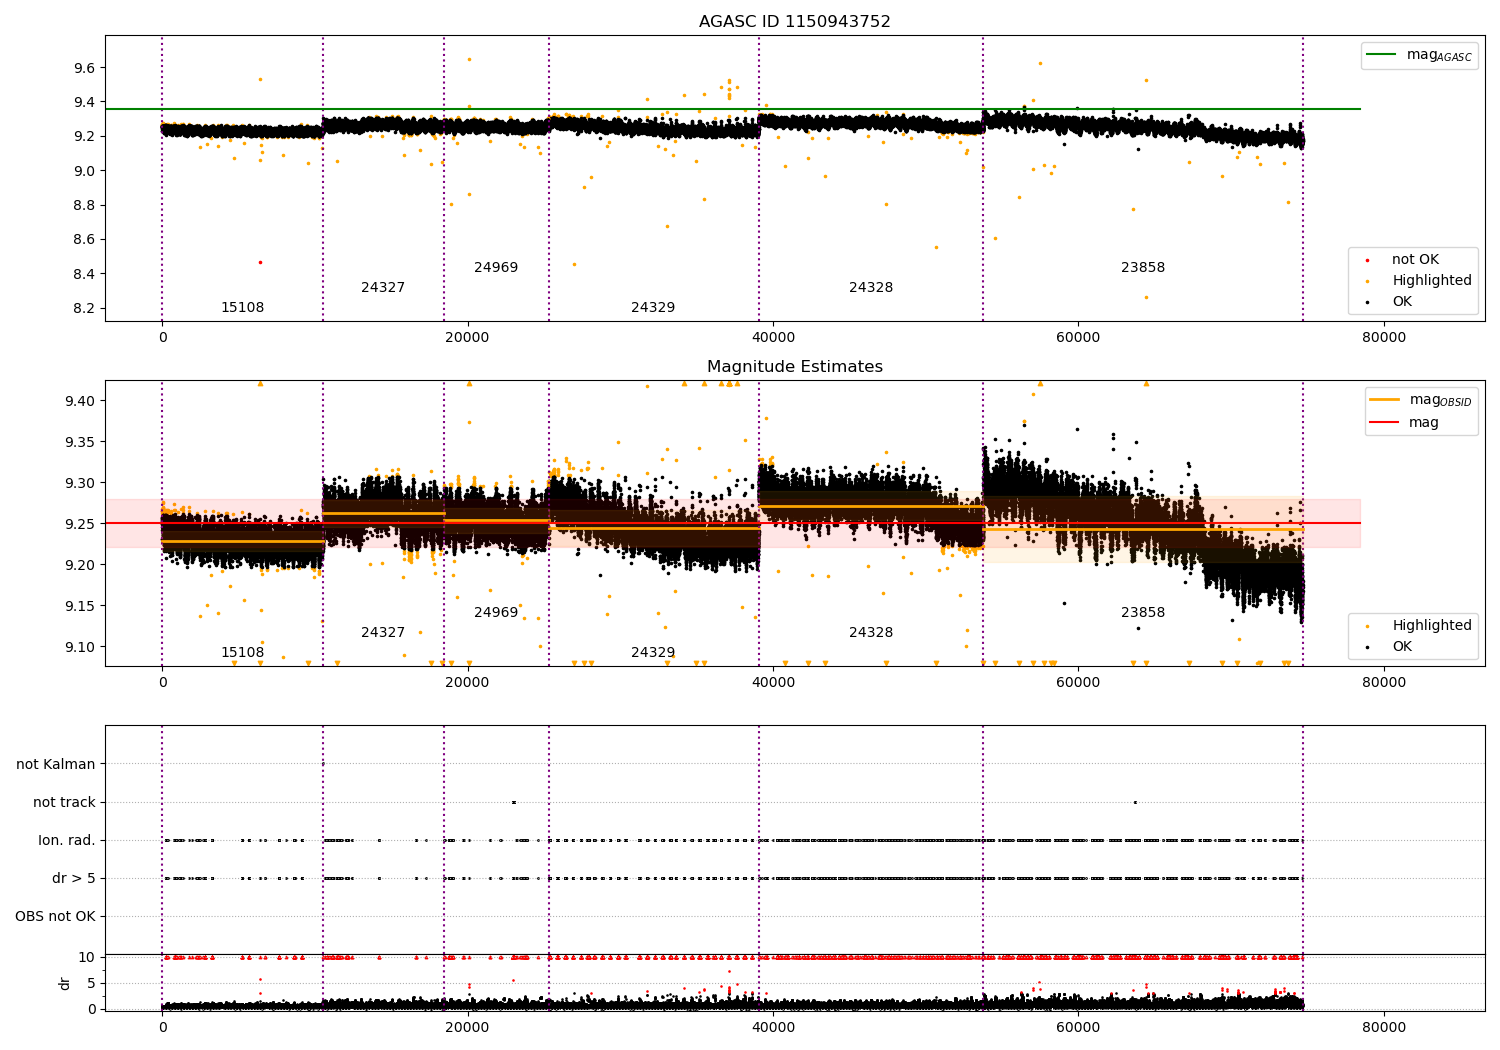Click x-axis tick 80000 under the top panel
The height and width of the screenshot is (1050, 1500).
coord(1384,338)
